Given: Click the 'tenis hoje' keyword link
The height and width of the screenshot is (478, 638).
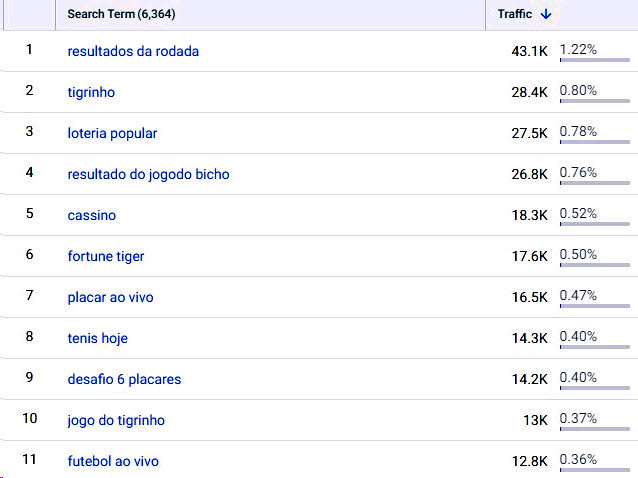Looking at the screenshot, I should pos(97,338).
